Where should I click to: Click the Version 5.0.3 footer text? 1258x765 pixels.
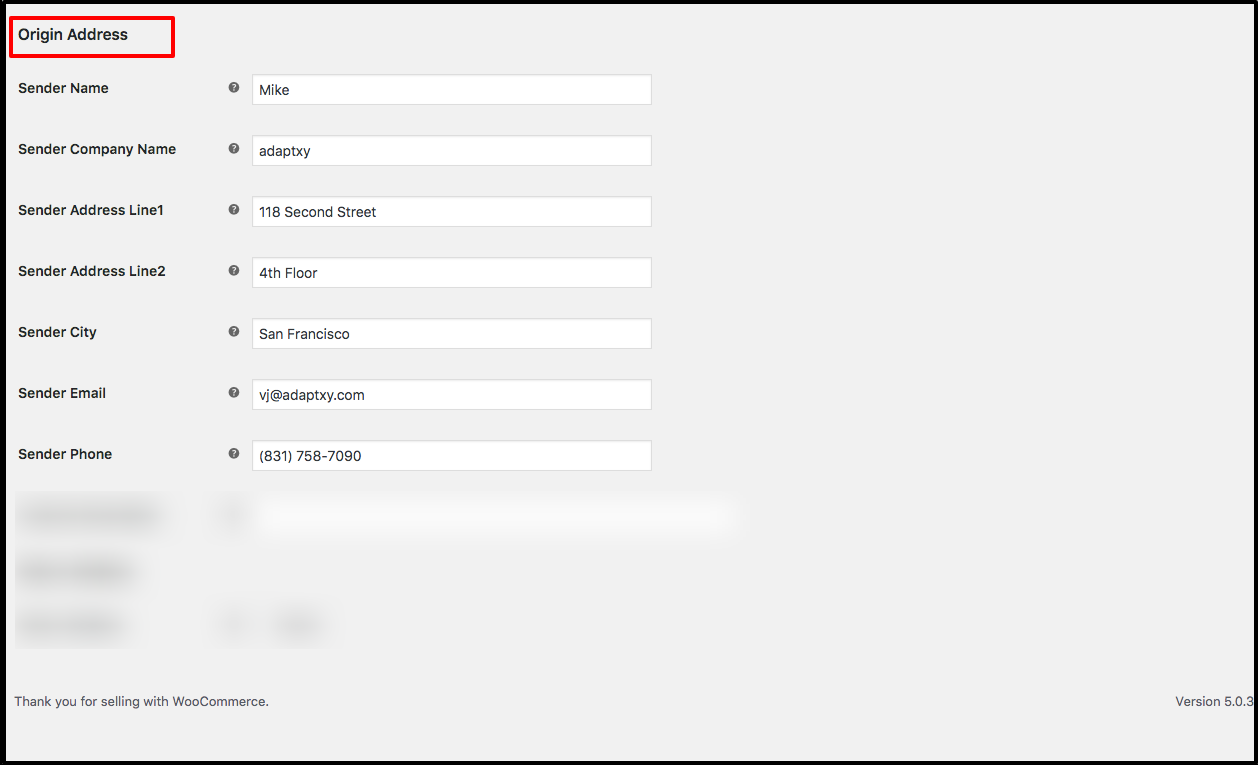pyautogui.click(x=1214, y=701)
